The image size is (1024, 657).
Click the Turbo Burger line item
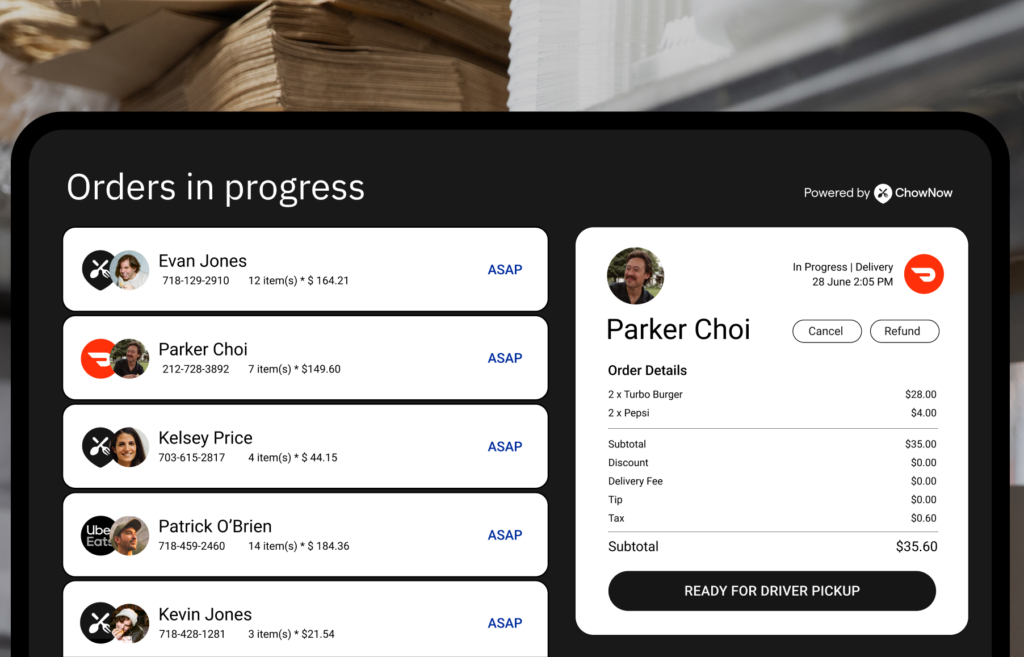[772, 394]
